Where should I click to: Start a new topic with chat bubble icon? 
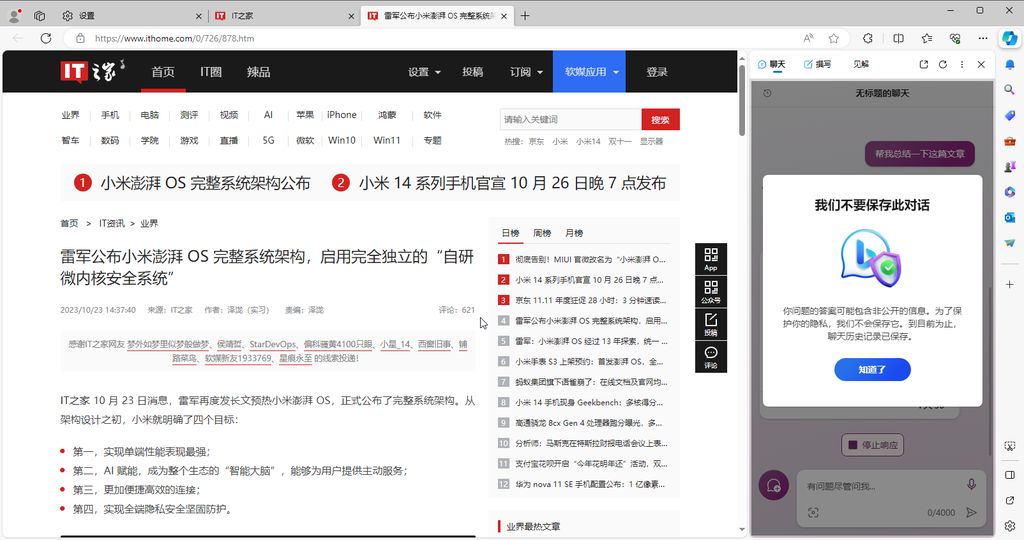774,485
